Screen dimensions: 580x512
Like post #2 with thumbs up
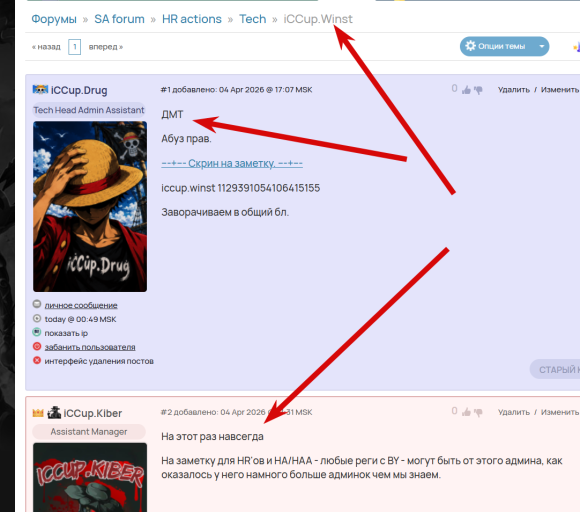(466, 412)
